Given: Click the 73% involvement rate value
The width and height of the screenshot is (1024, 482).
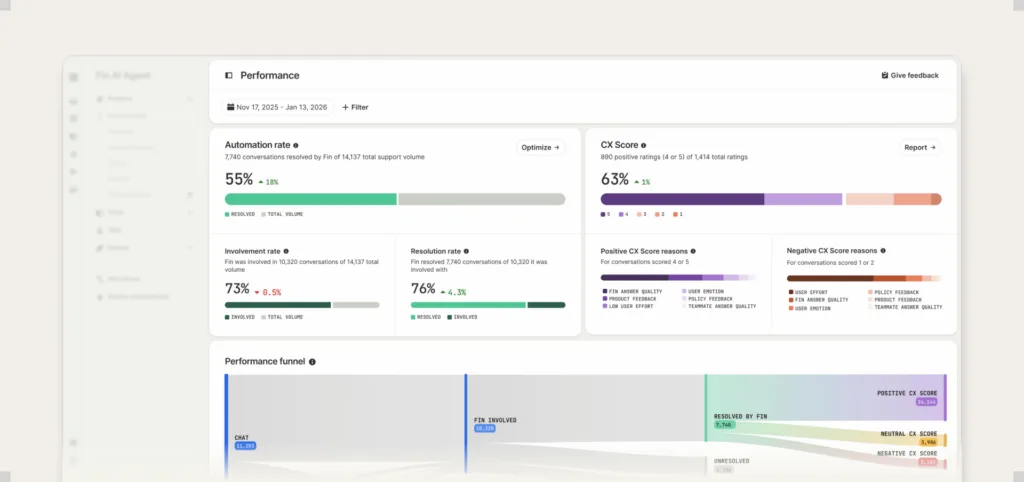Looking at the screenshot, I should [237, 289].
